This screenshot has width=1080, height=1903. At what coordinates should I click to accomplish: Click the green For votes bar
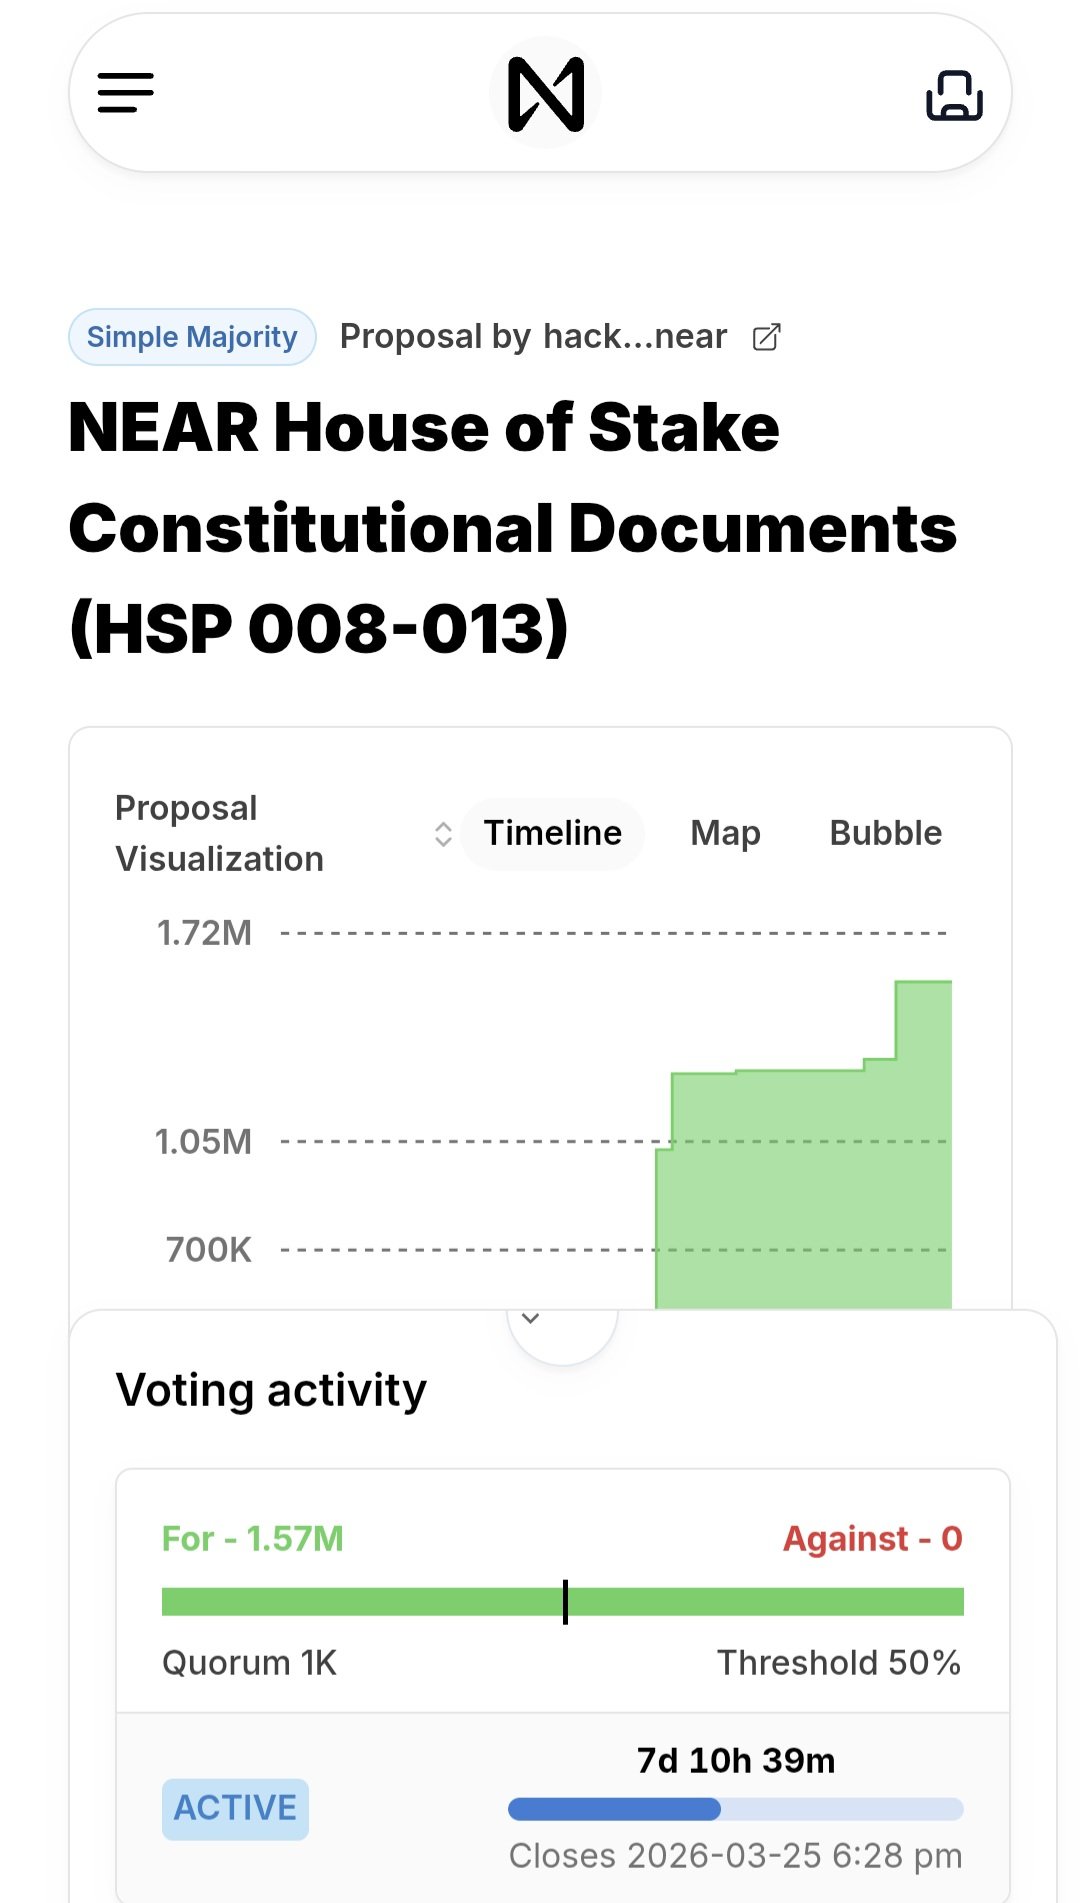click(360, 1602)
